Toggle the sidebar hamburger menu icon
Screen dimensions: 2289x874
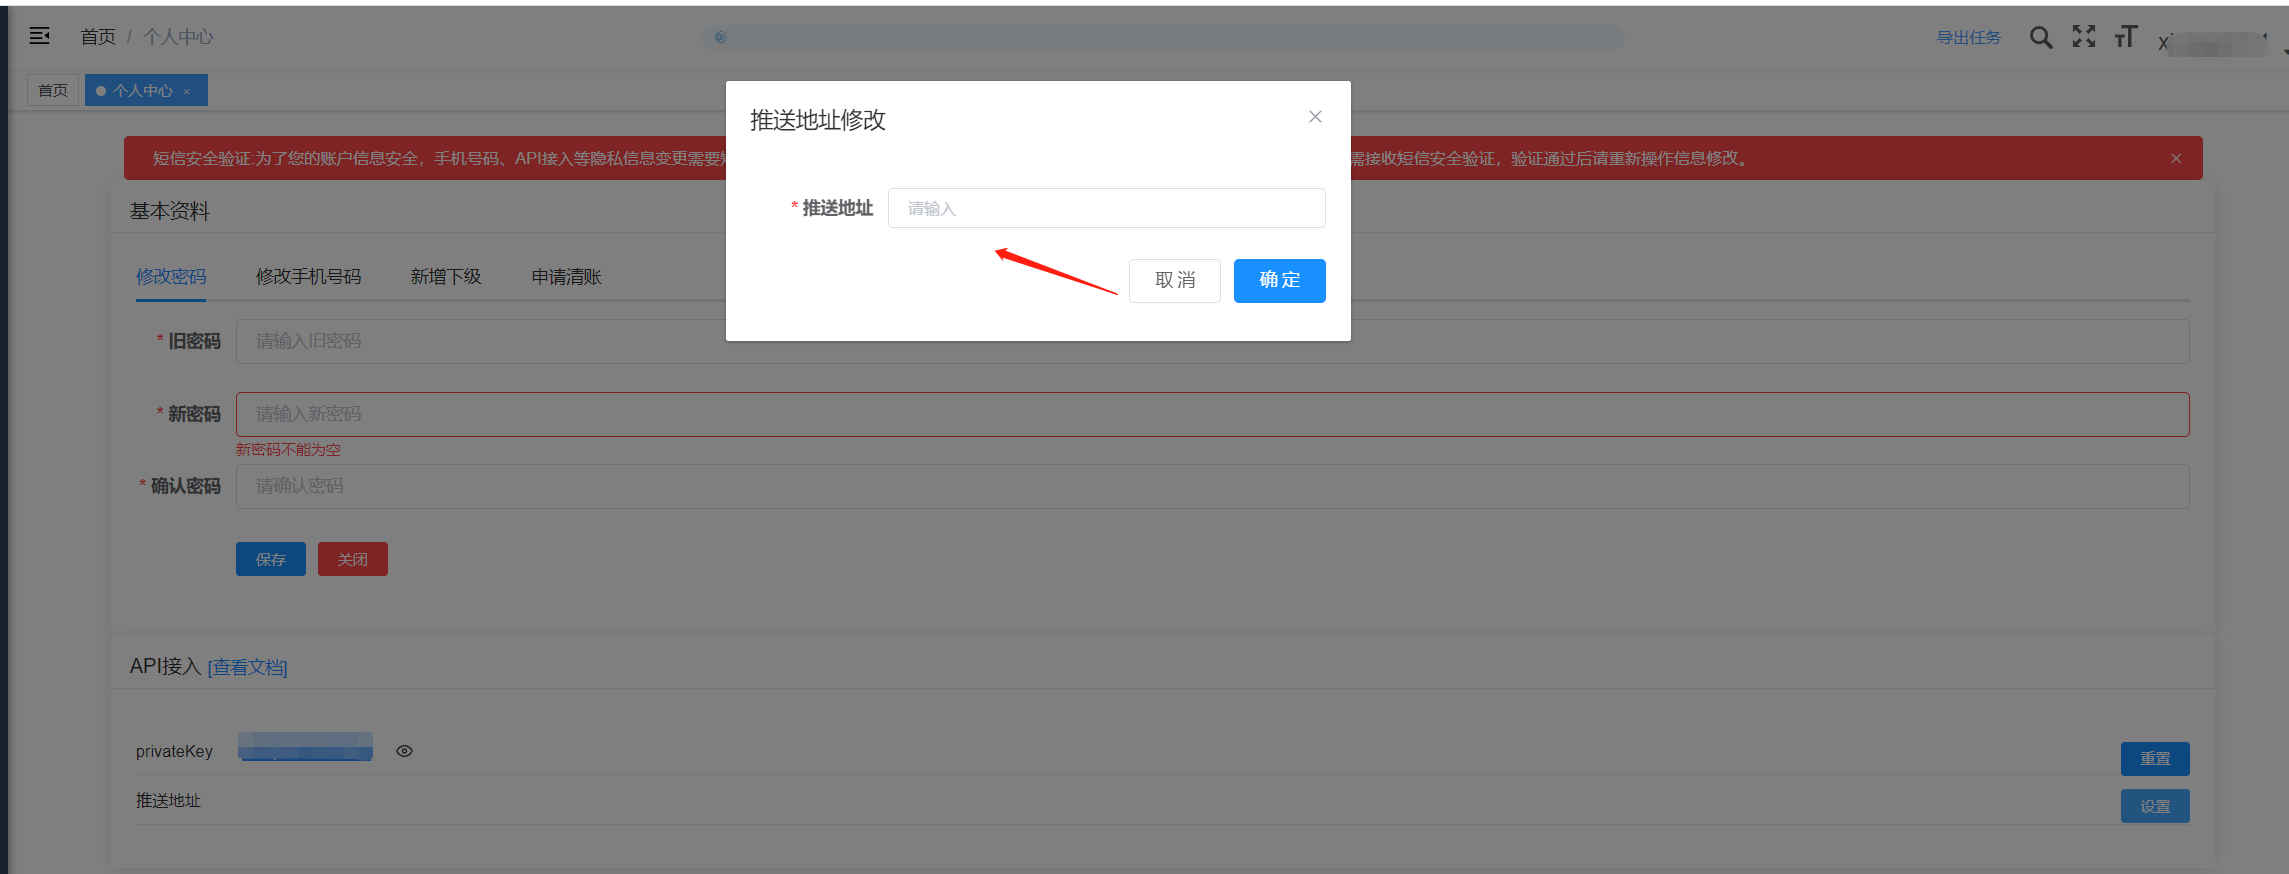[x=40, y=36]
